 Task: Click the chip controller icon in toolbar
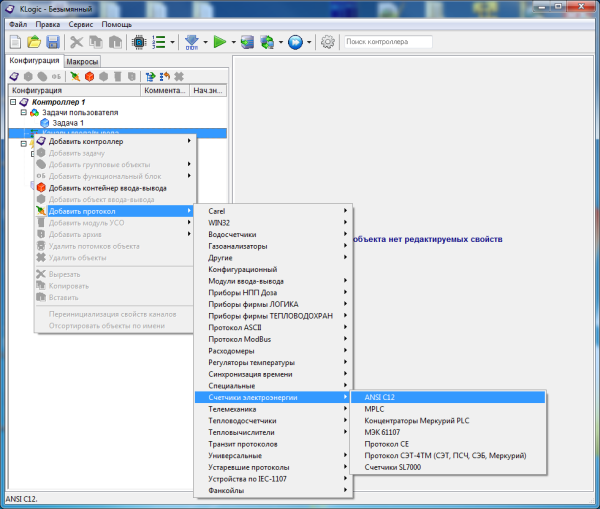click(138, 42)
